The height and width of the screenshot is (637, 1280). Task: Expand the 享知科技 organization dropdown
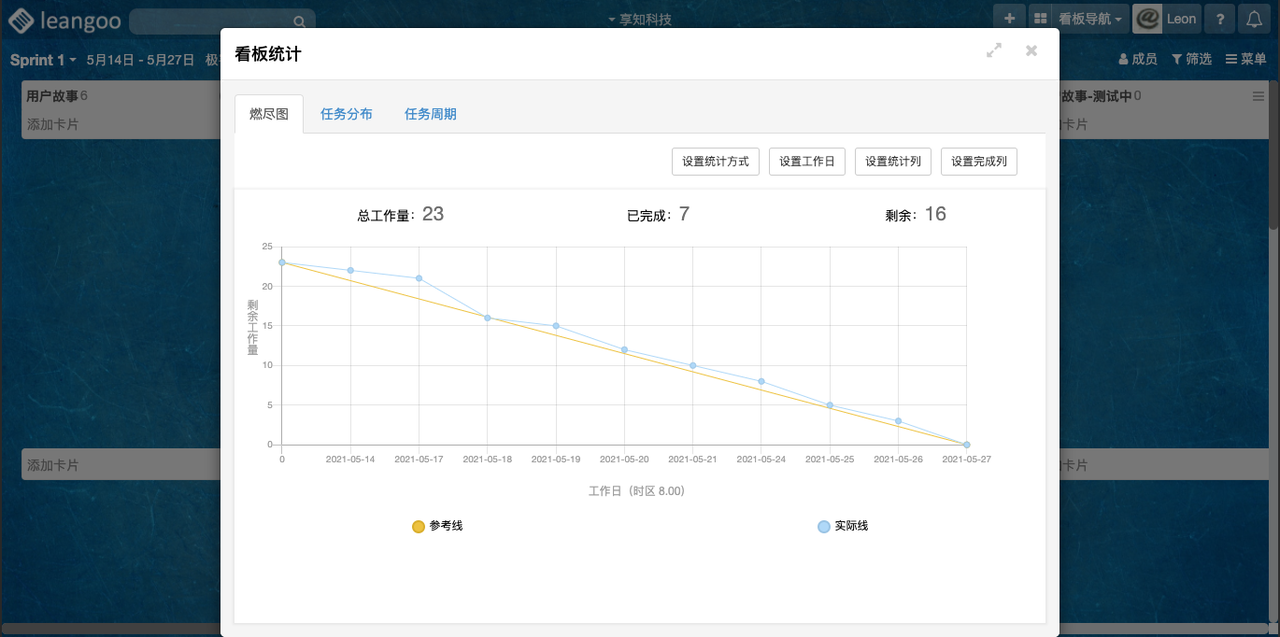pyautogui.click(x=640, y=20)
